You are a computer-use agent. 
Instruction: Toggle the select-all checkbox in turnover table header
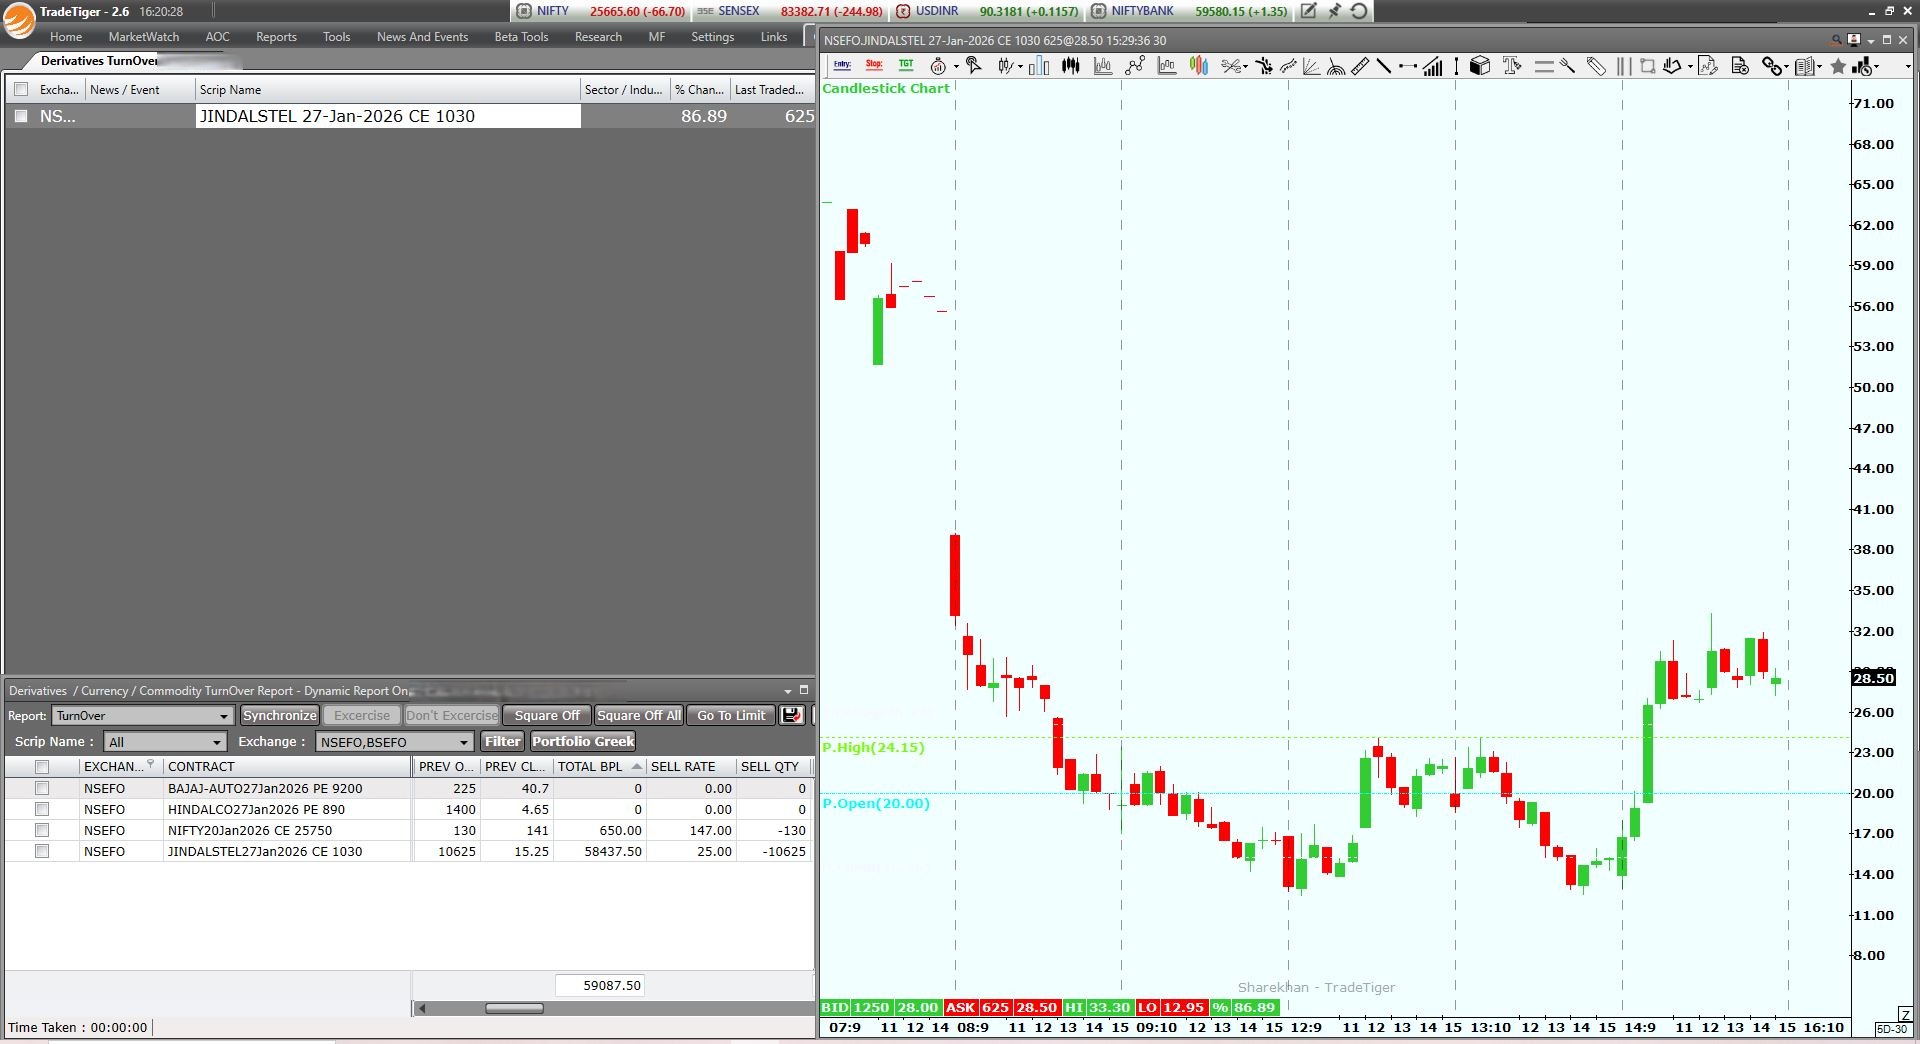[42, 767]
